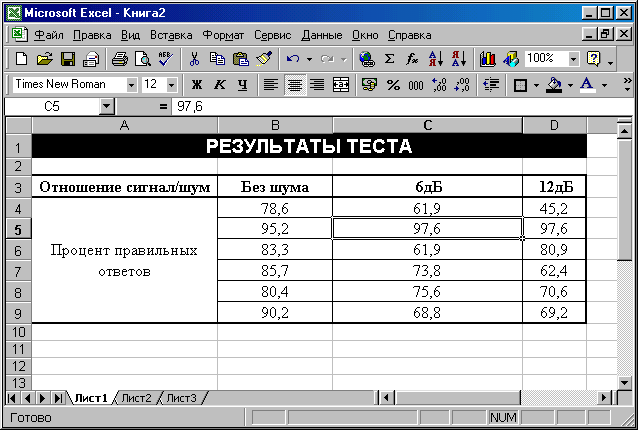Viewport: 638px width, 430px height.
Task: Apply fill color paint bucket
Action: 554,85
